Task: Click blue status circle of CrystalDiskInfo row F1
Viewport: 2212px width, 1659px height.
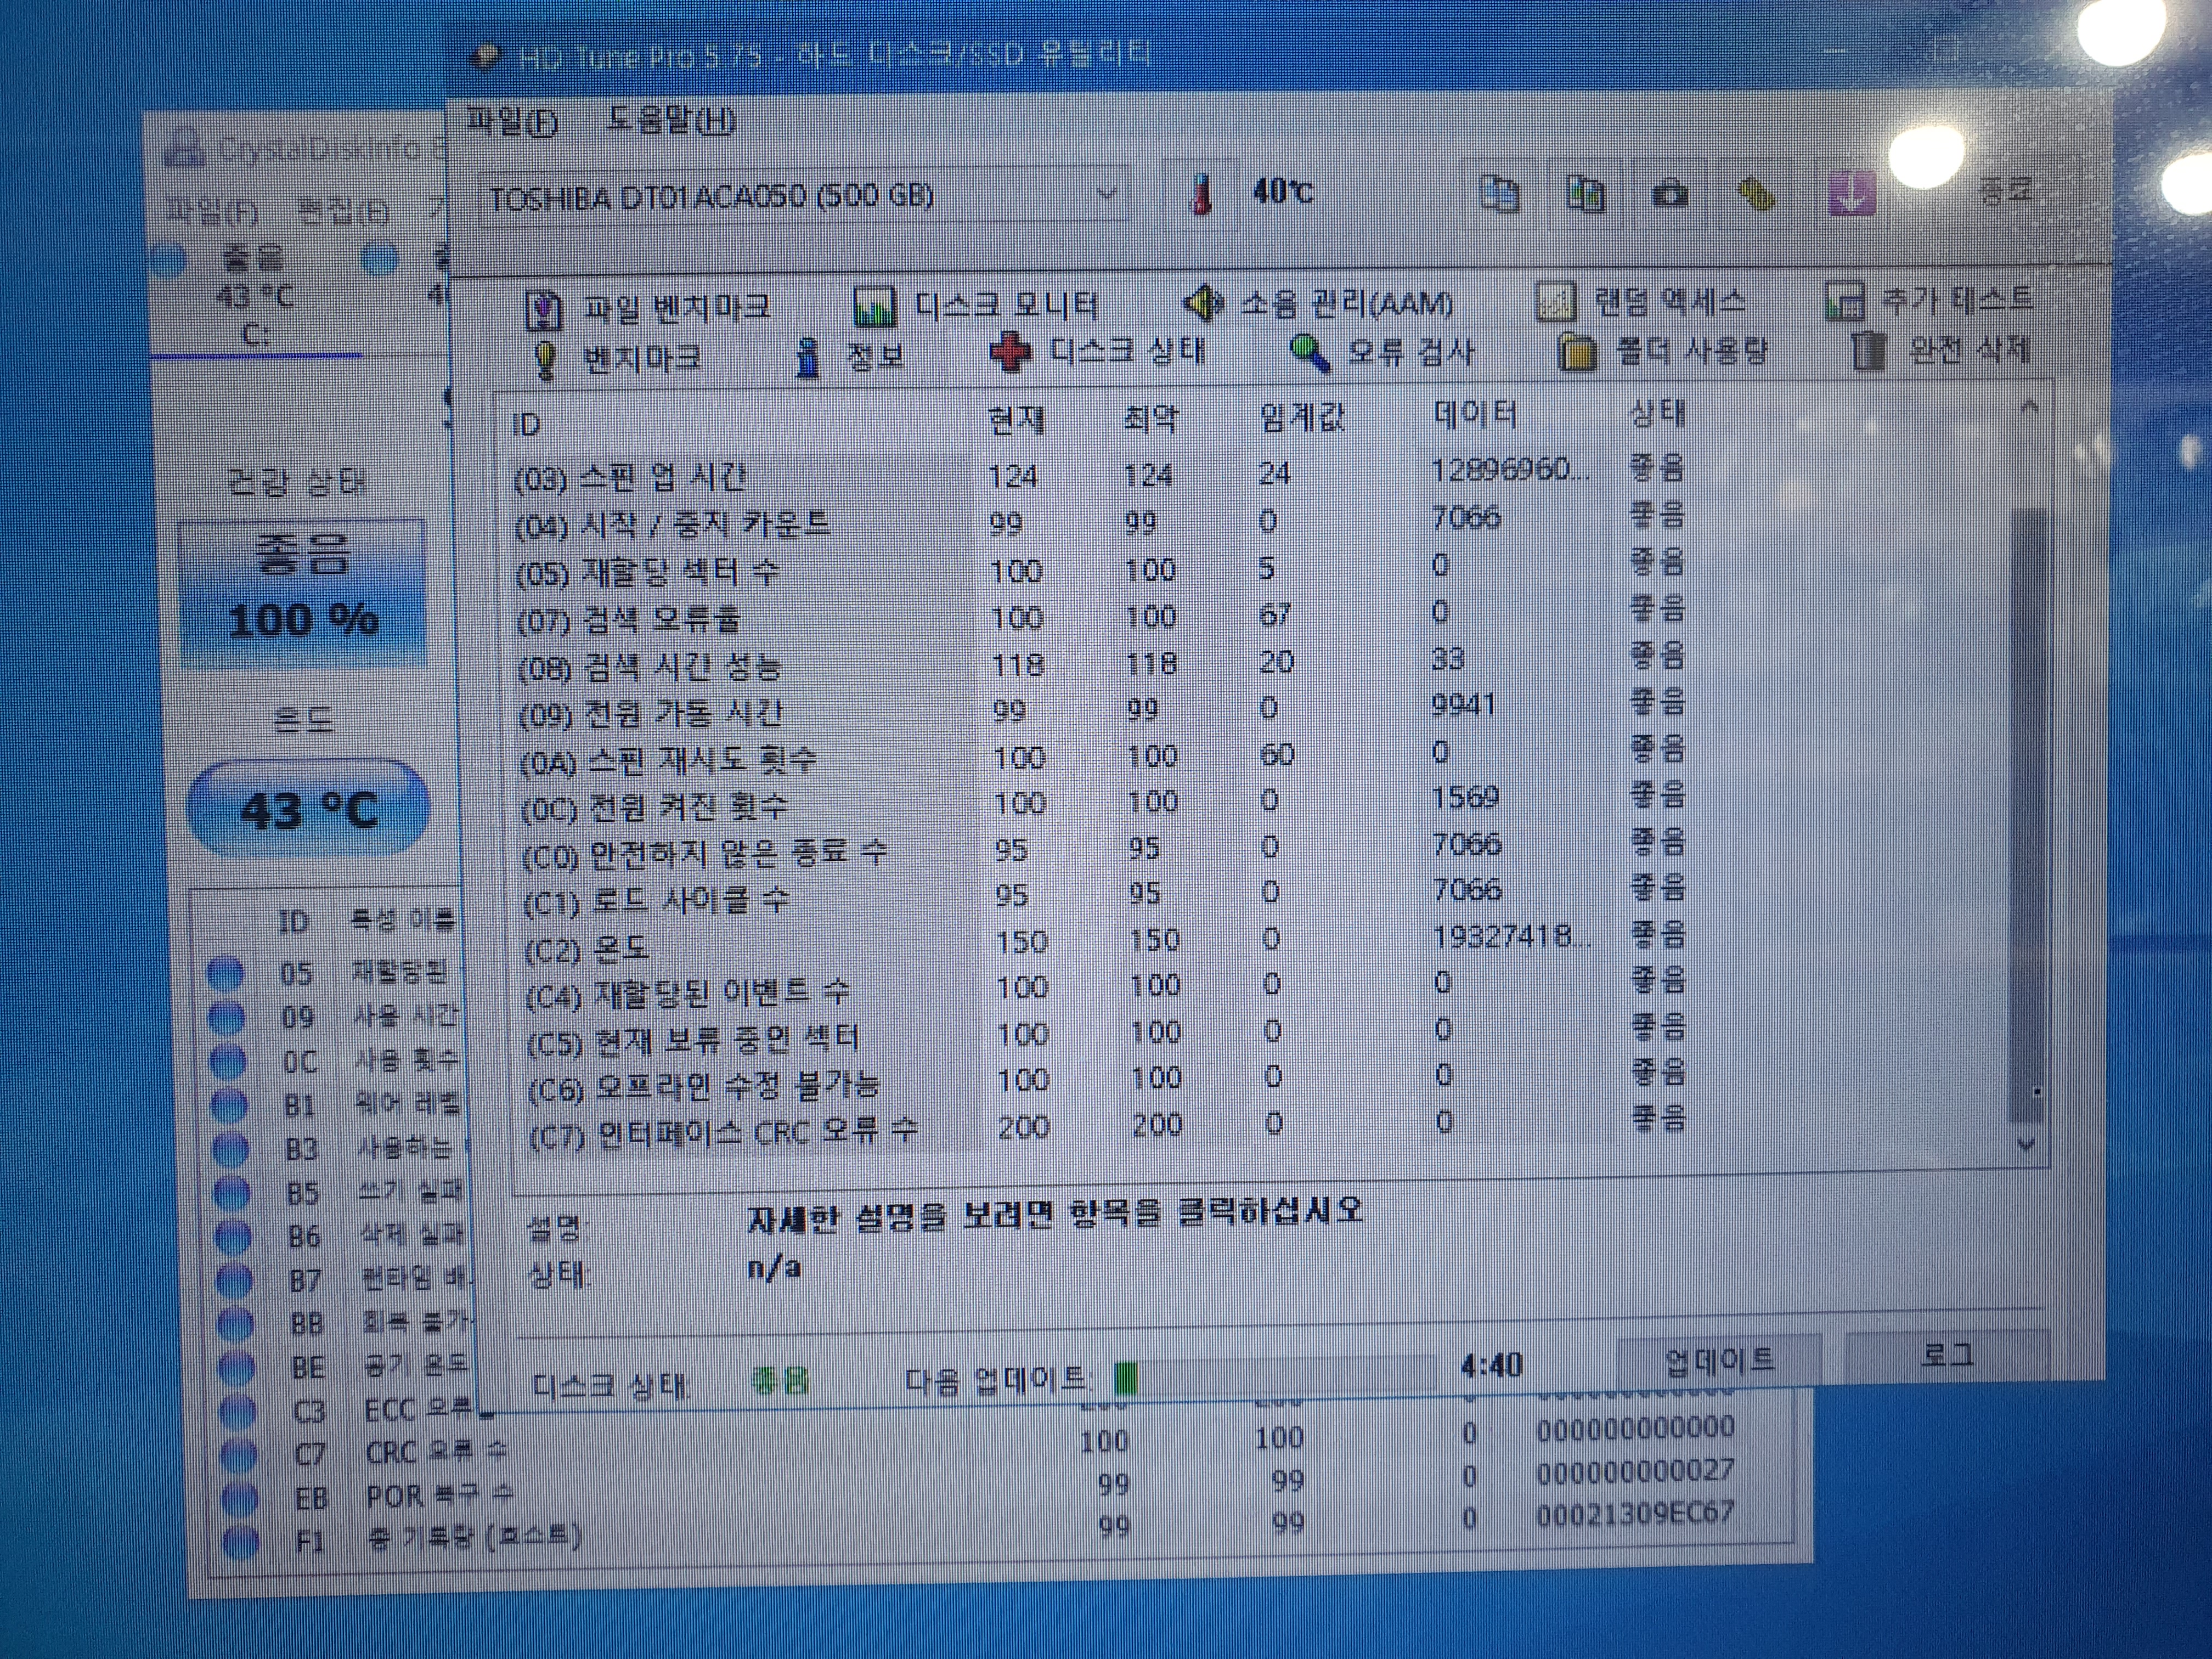Action: pyautogui.click(x=240, y=1541)
